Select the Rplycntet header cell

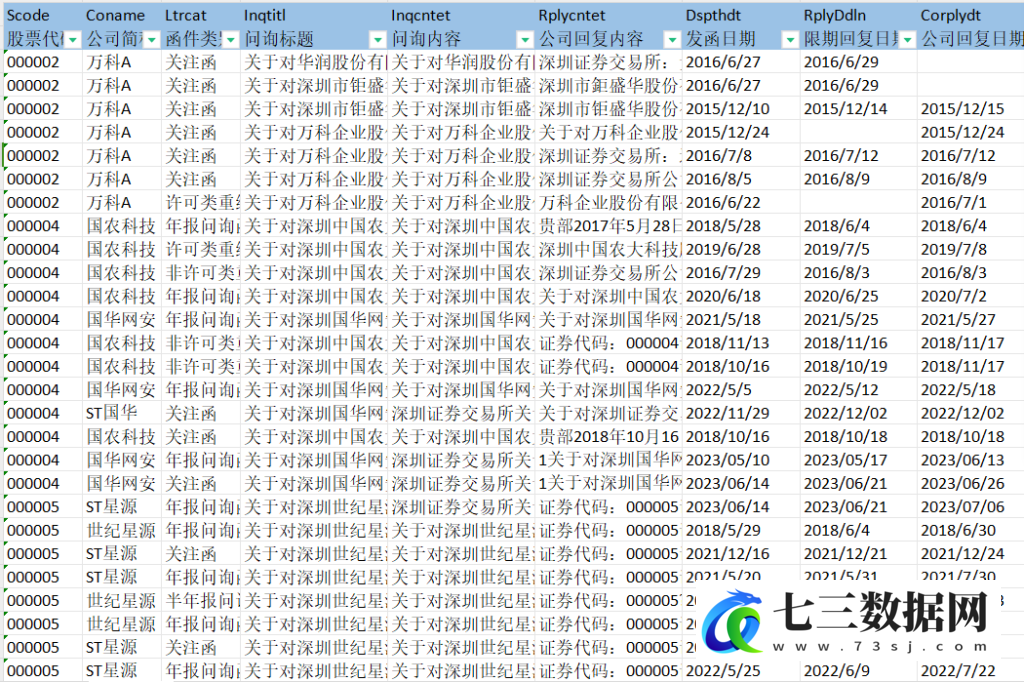[609, 15]
